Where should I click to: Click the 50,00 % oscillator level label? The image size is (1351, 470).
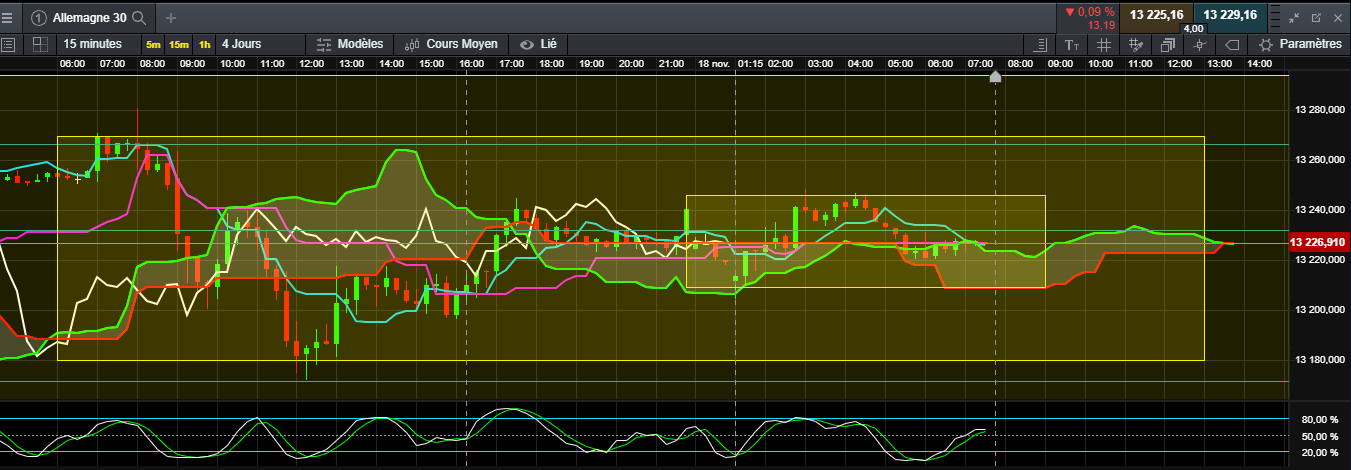pos(1321,436)
